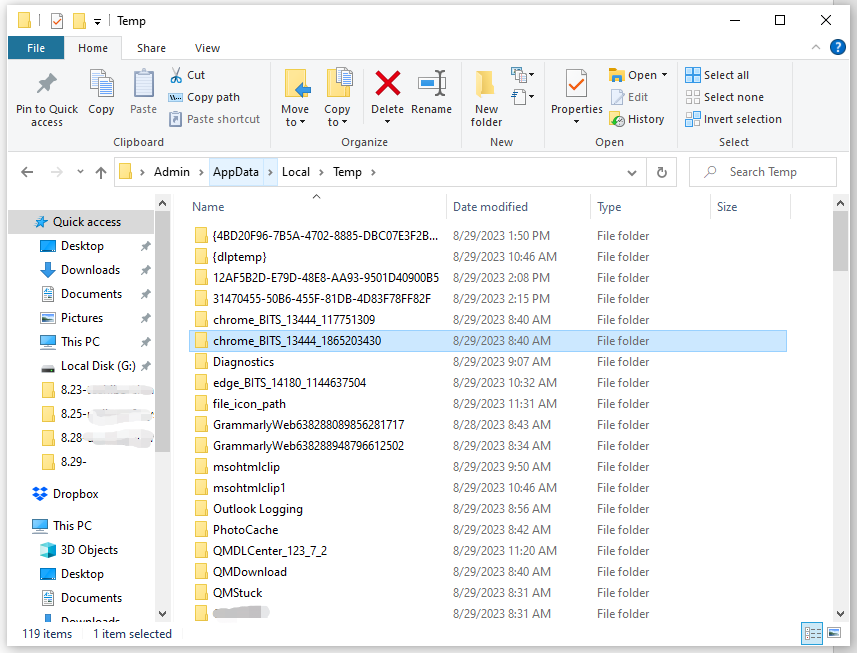Image resolution: width=857 pixels, height=653 pixels.
Task: Open Pictures in Quick access
Action: coord(82,318)
